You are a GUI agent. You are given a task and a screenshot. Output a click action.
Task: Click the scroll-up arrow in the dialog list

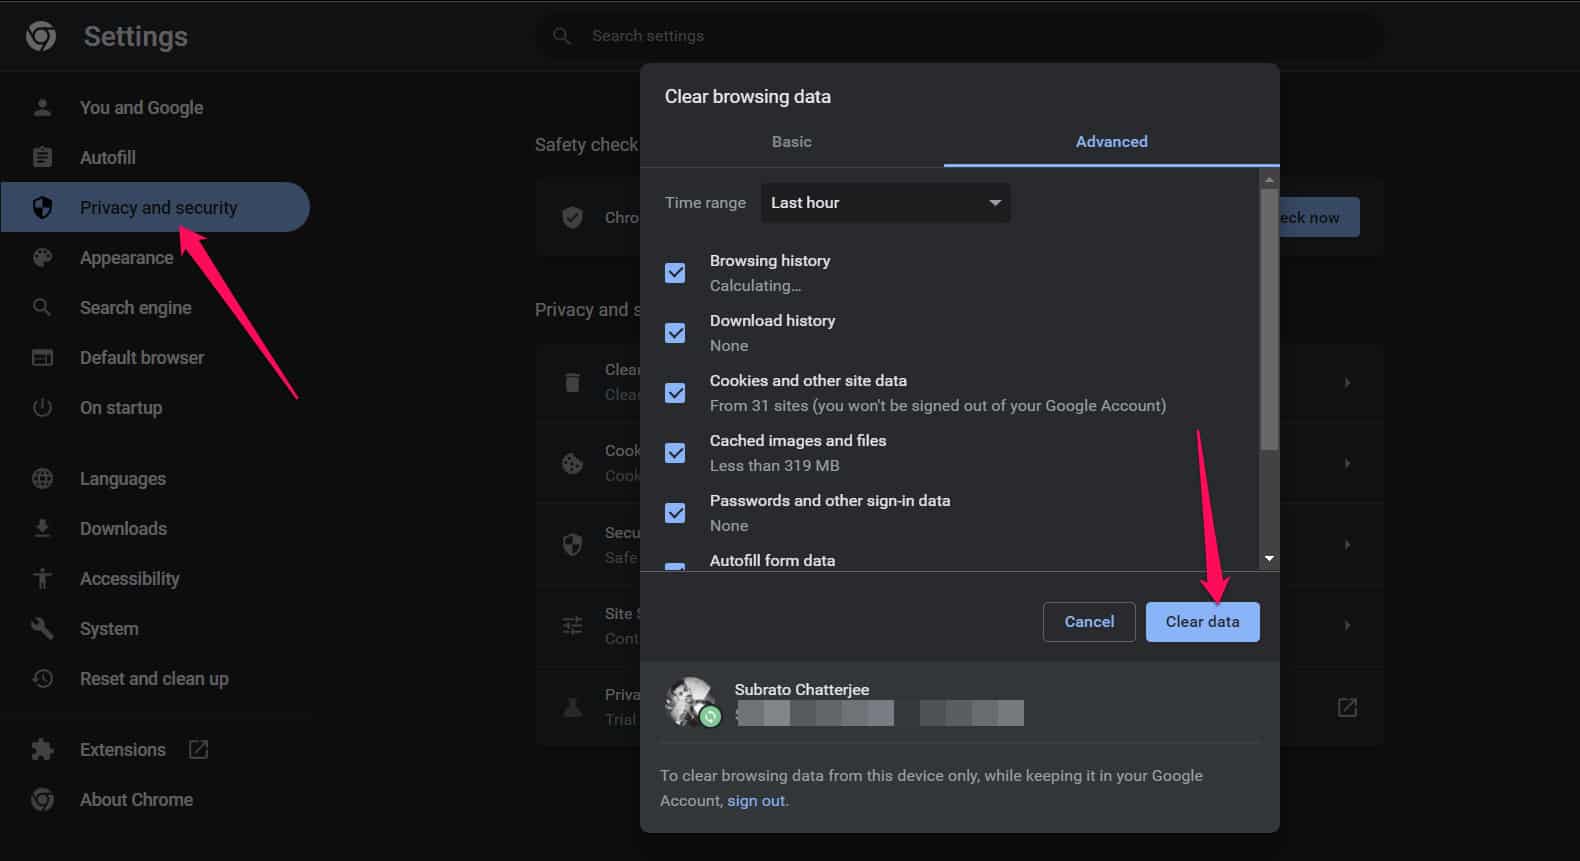pos(1269,180)
